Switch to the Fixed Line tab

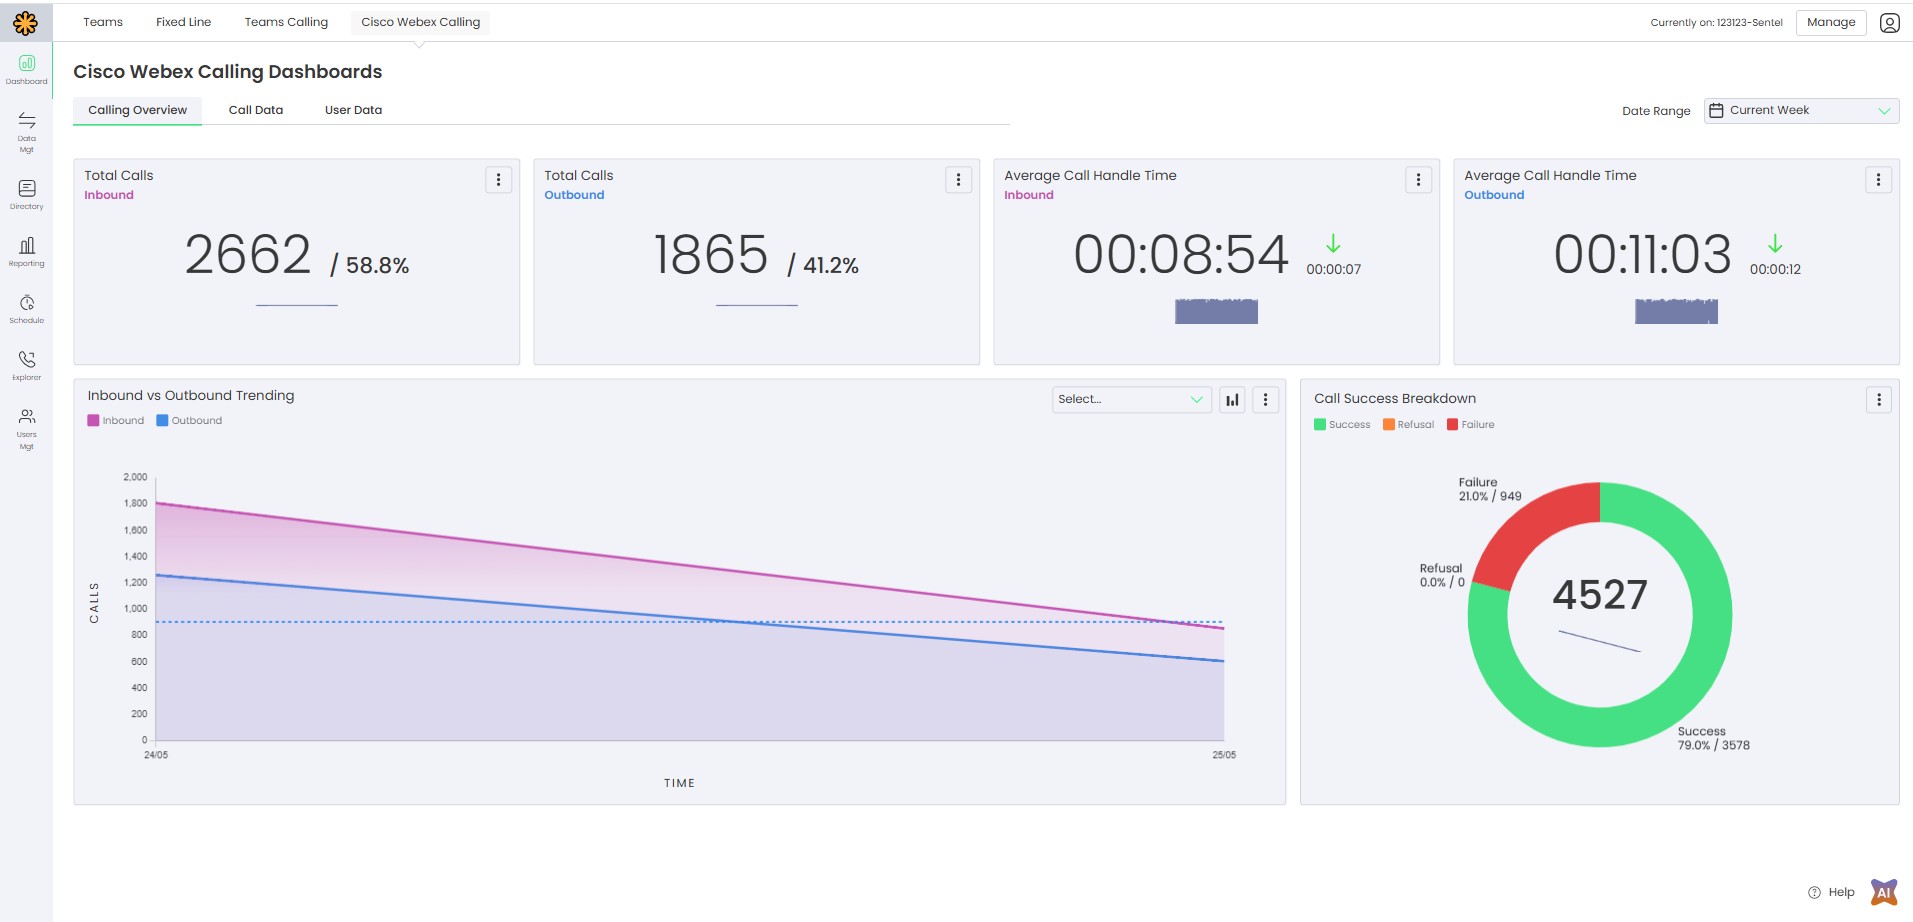tap(184, 22)
